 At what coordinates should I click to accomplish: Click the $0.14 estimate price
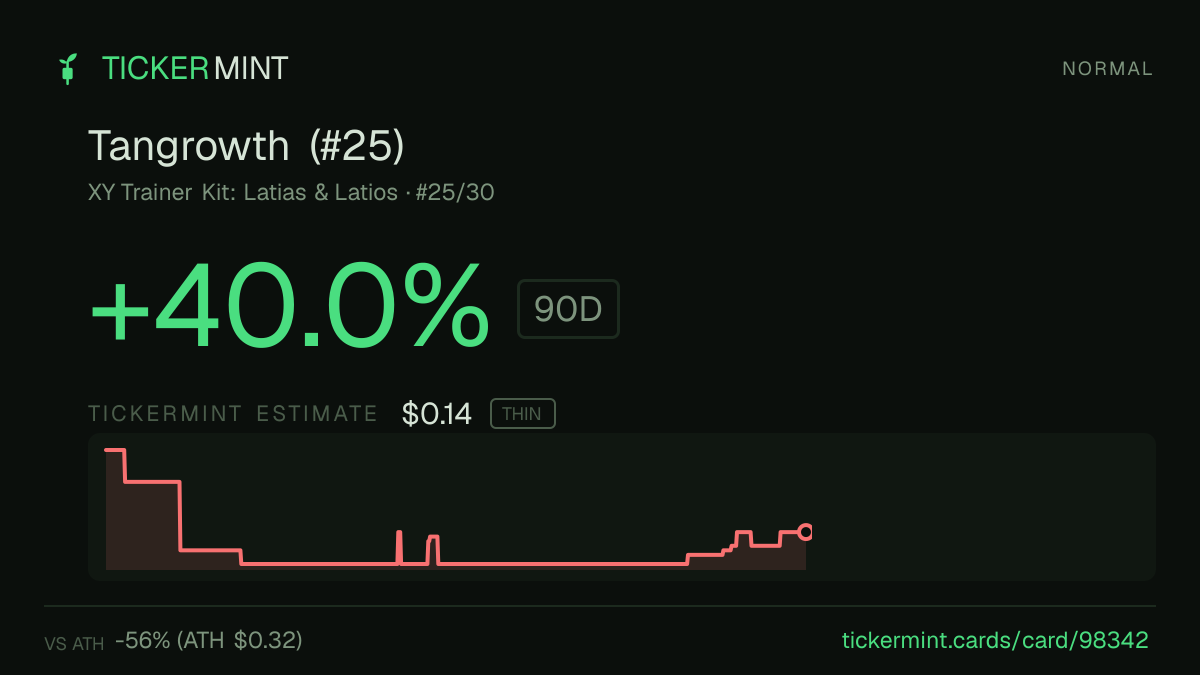[436, 414]
